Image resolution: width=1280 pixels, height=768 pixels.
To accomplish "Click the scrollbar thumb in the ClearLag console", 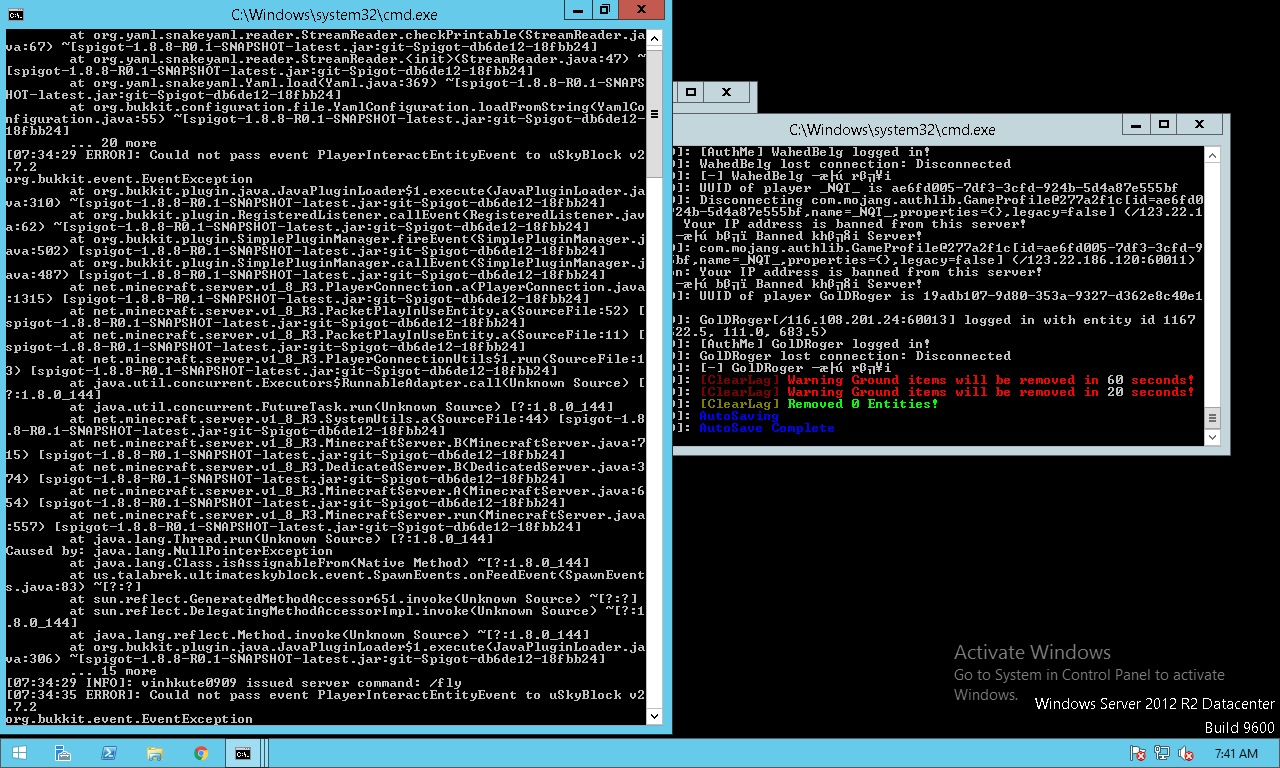I will pyautogui.click(x=1212, y=418).
